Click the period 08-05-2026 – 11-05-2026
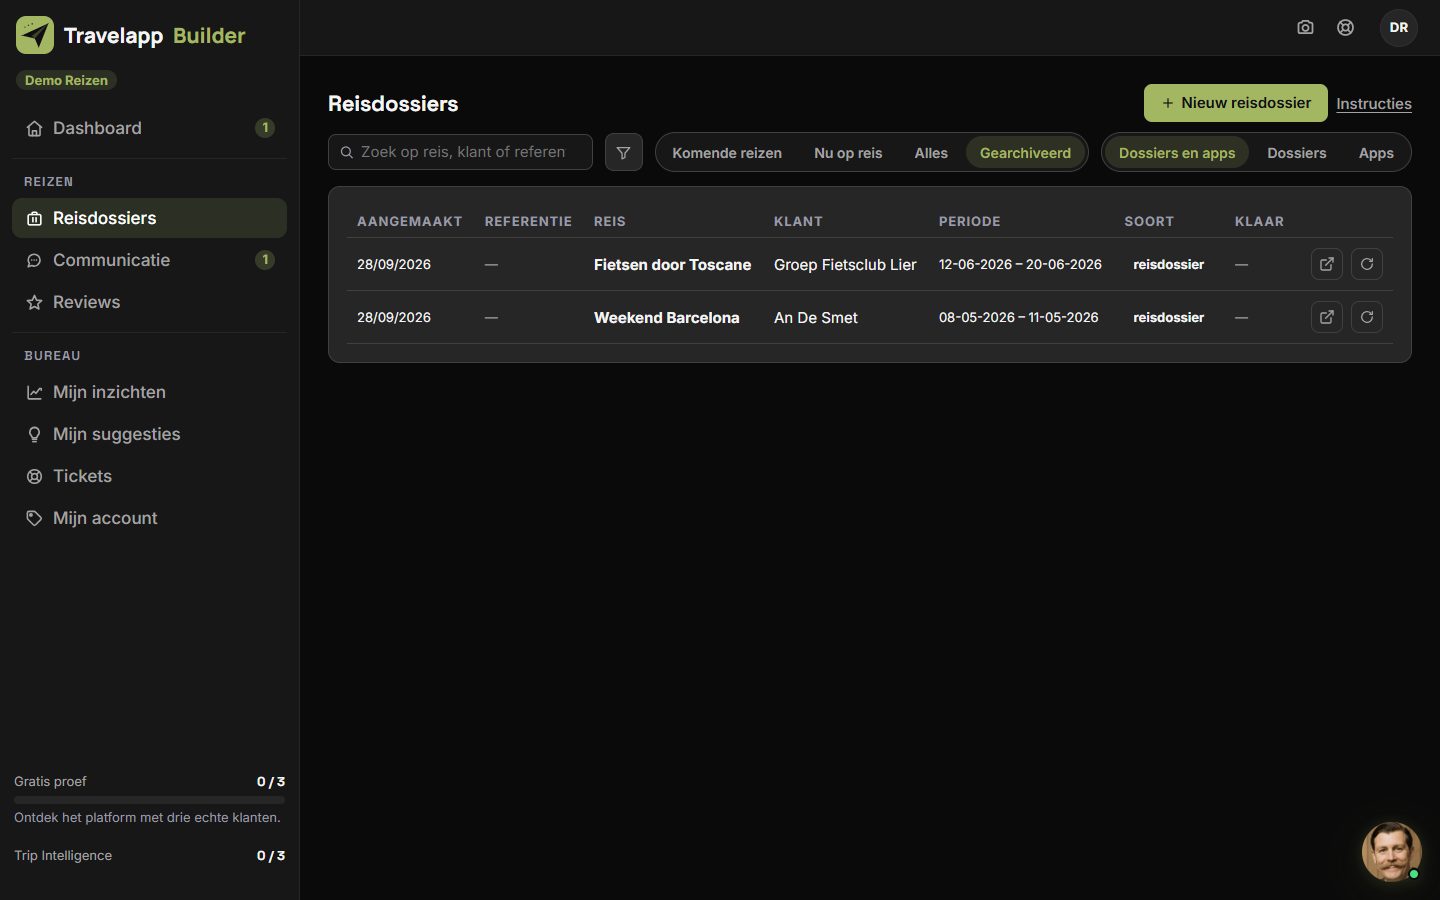The width and height of the screenshot is (1440, 900). [x=1019, y=317]
